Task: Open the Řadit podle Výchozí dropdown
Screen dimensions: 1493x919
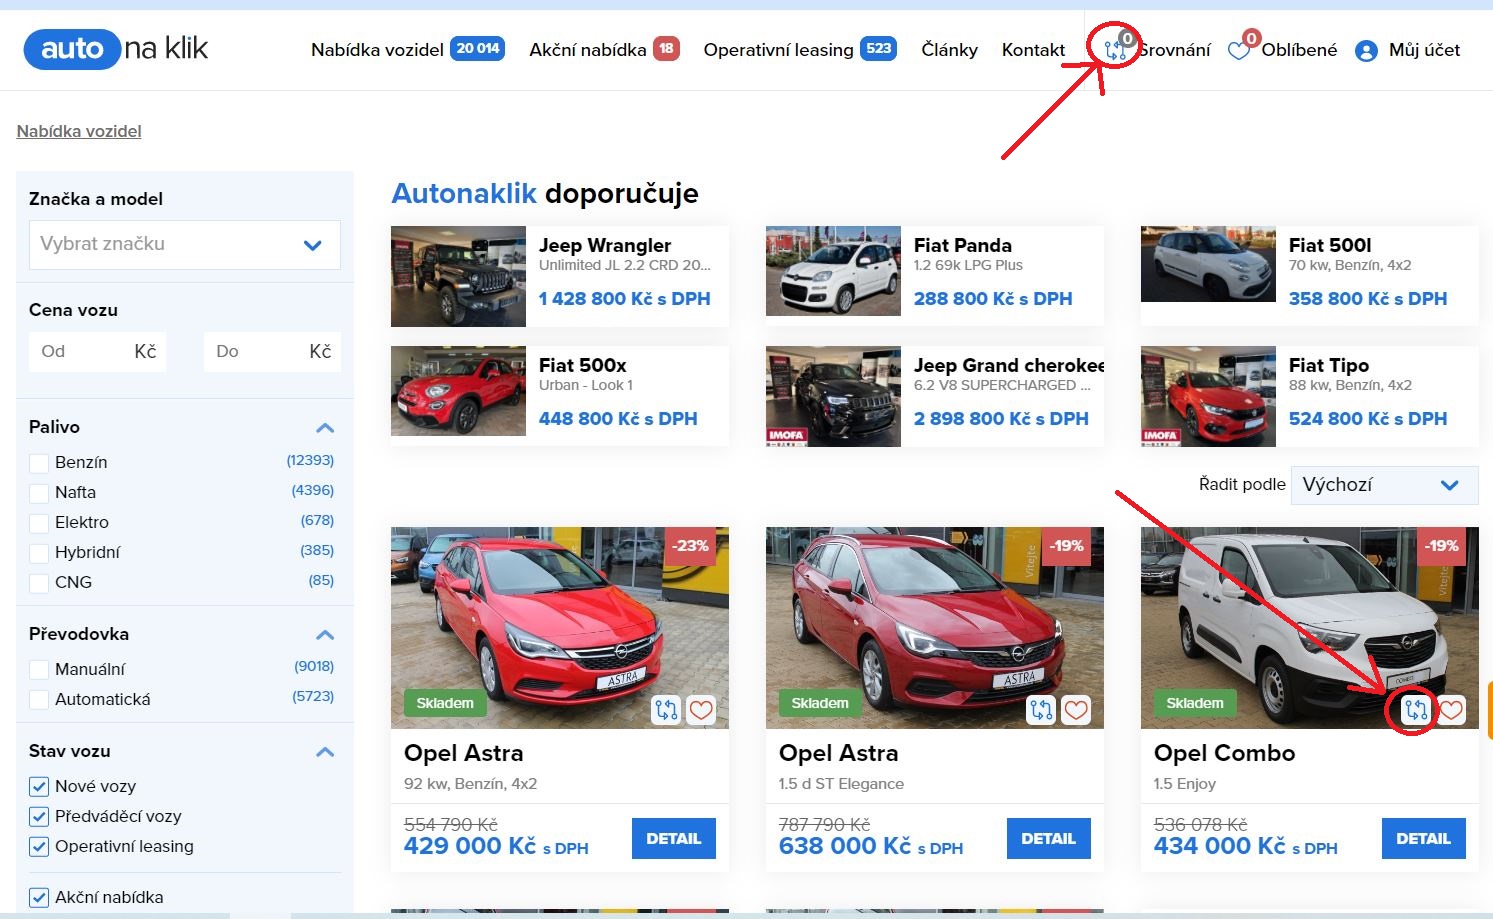Action: [1384, 485]
